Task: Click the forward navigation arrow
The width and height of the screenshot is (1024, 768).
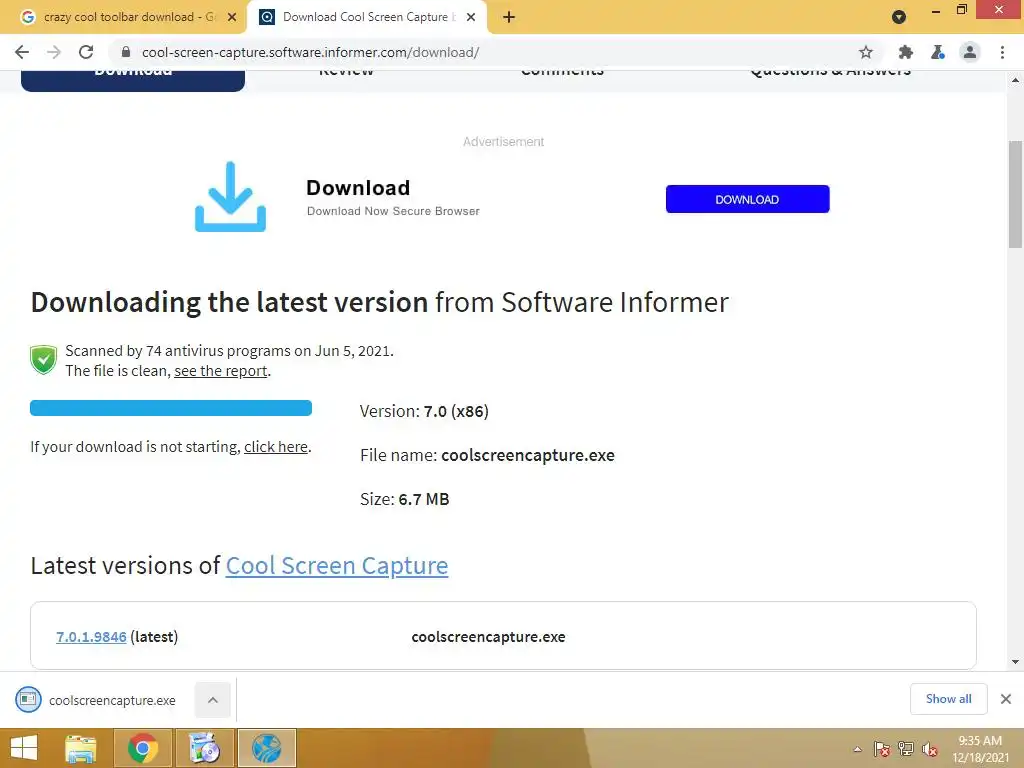Action: coord(54,52)
